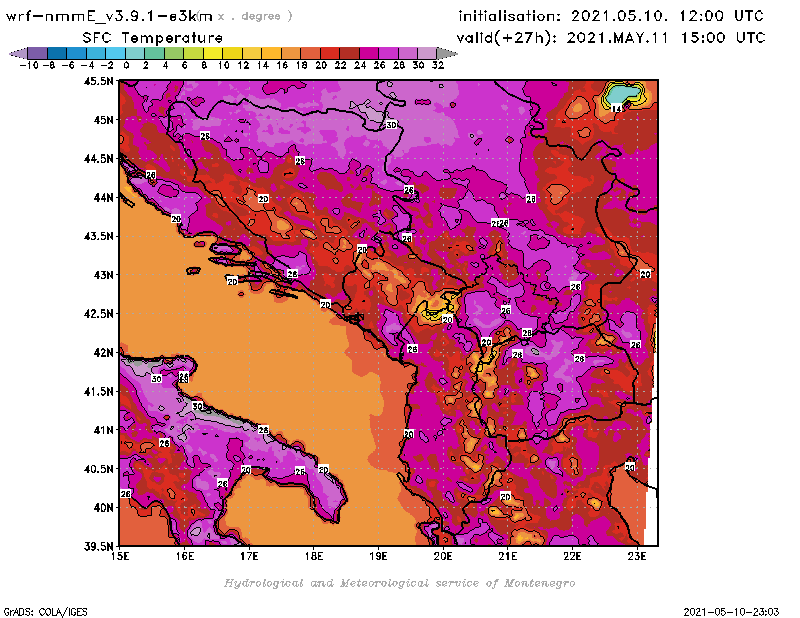Click the 14 contour label by the cyan patch
This screenshot has height=618, width=800.
click(x=617, y=109)
